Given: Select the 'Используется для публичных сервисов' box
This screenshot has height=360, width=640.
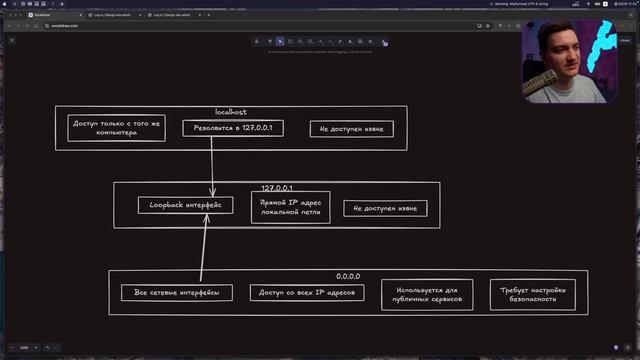Looking at the screenshot, I should click(427, 295).
